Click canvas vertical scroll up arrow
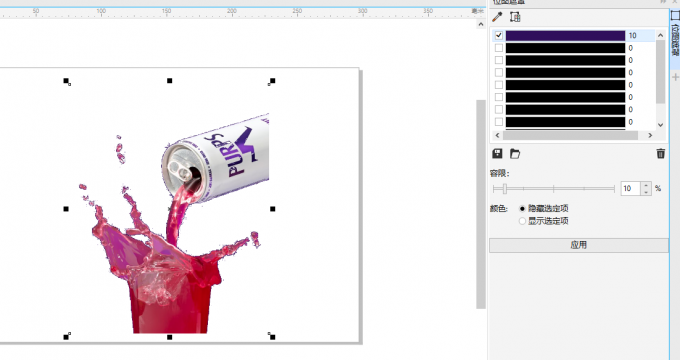 (x=481, y=24)
